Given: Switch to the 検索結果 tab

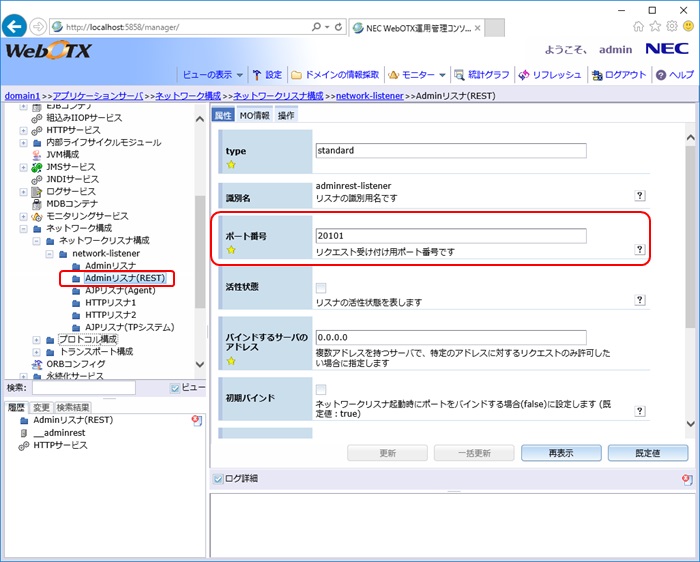Looking at the screenshot, I should 72,407.
